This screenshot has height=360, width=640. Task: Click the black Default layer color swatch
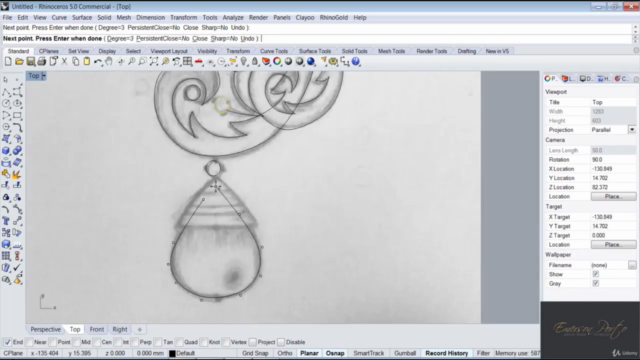pyautogui.click(x=172, y=354)
